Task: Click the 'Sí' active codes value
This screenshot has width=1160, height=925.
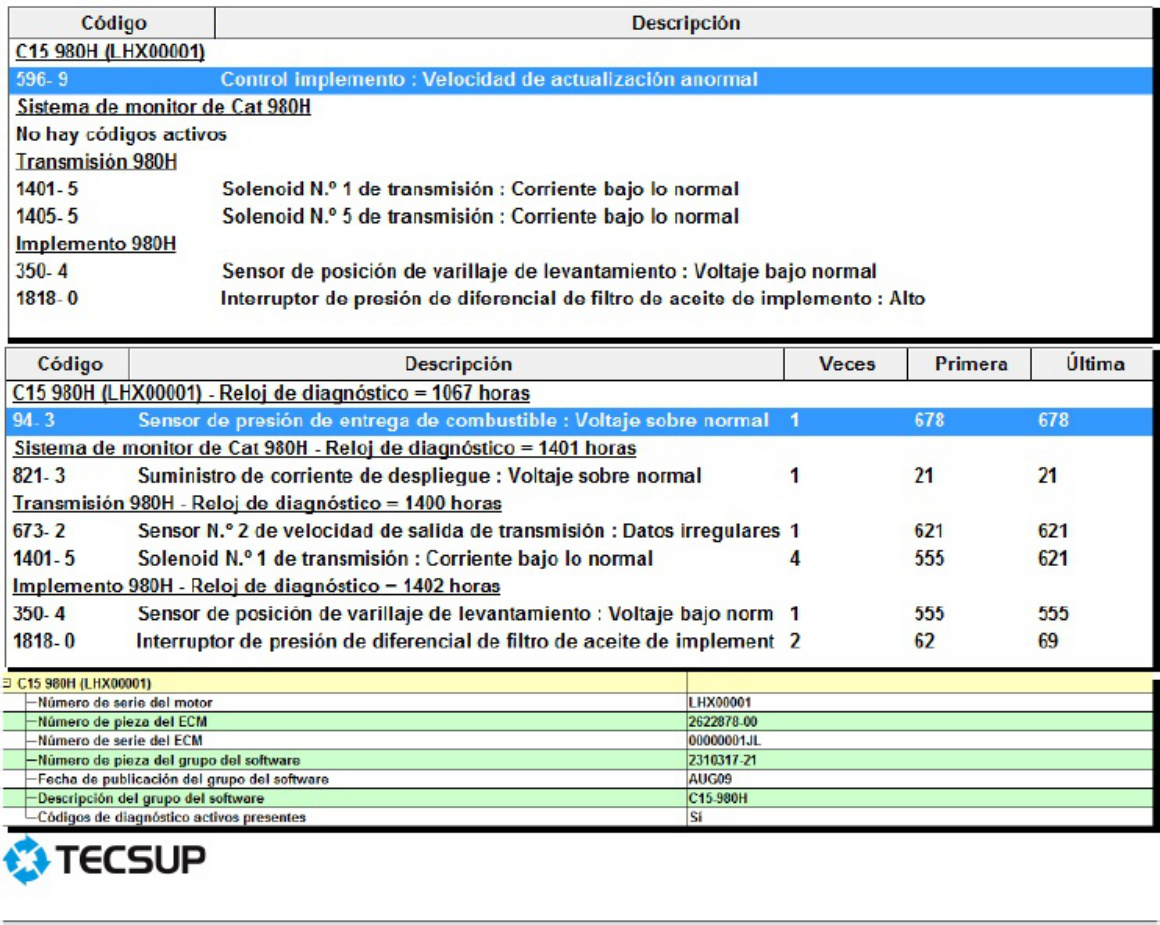Action: click(x=695, y=818)
